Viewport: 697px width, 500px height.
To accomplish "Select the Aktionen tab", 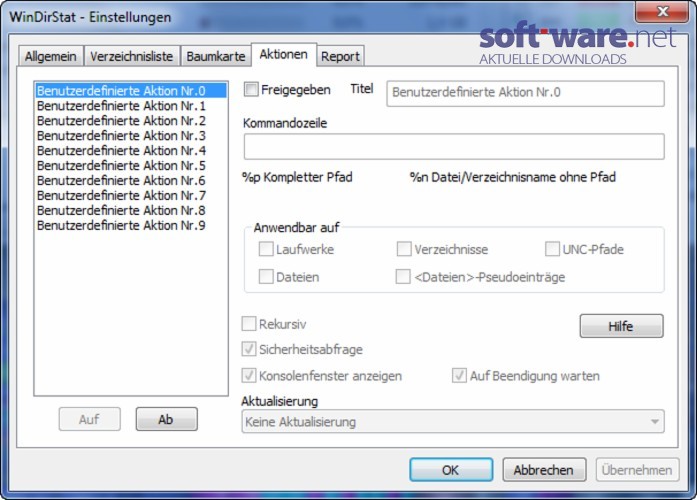I will pyautogui.click(x=284, y=55).
